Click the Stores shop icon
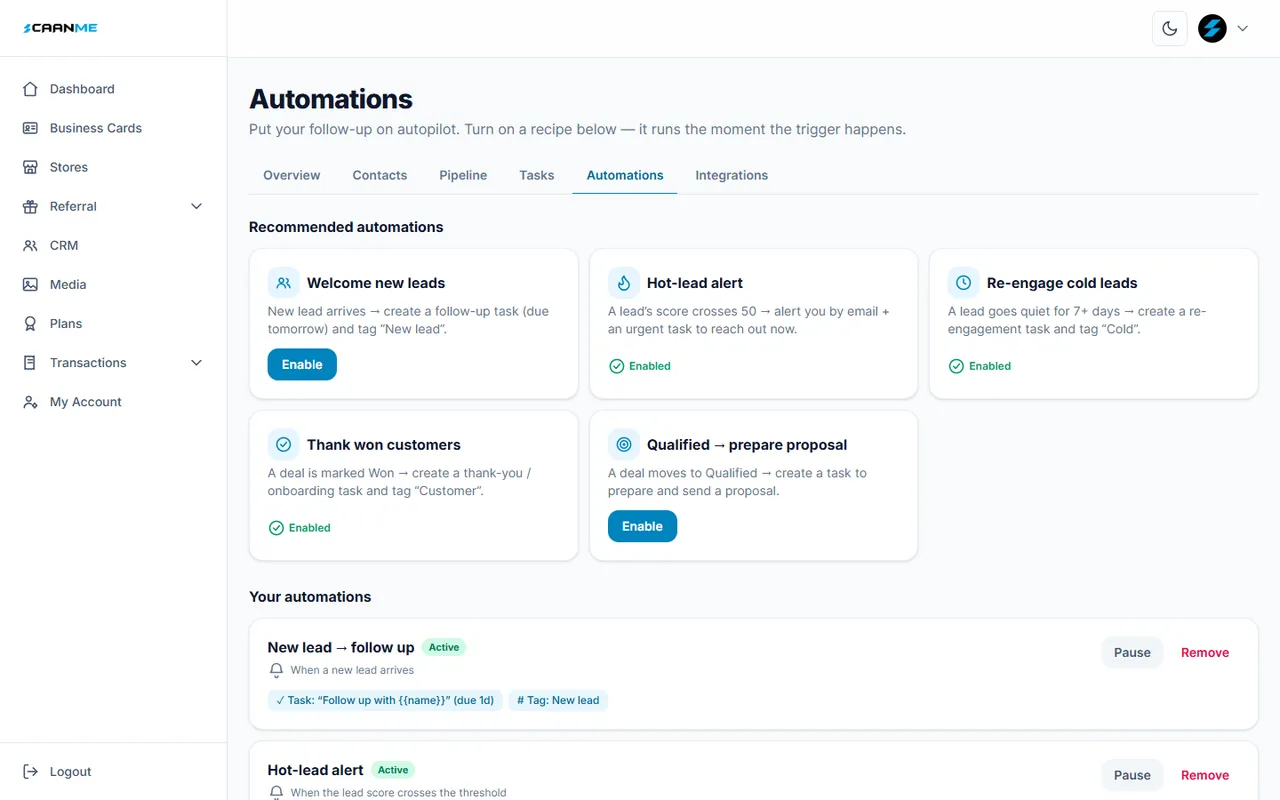This screenshot has width=1280, height=800. pos(30,167)
